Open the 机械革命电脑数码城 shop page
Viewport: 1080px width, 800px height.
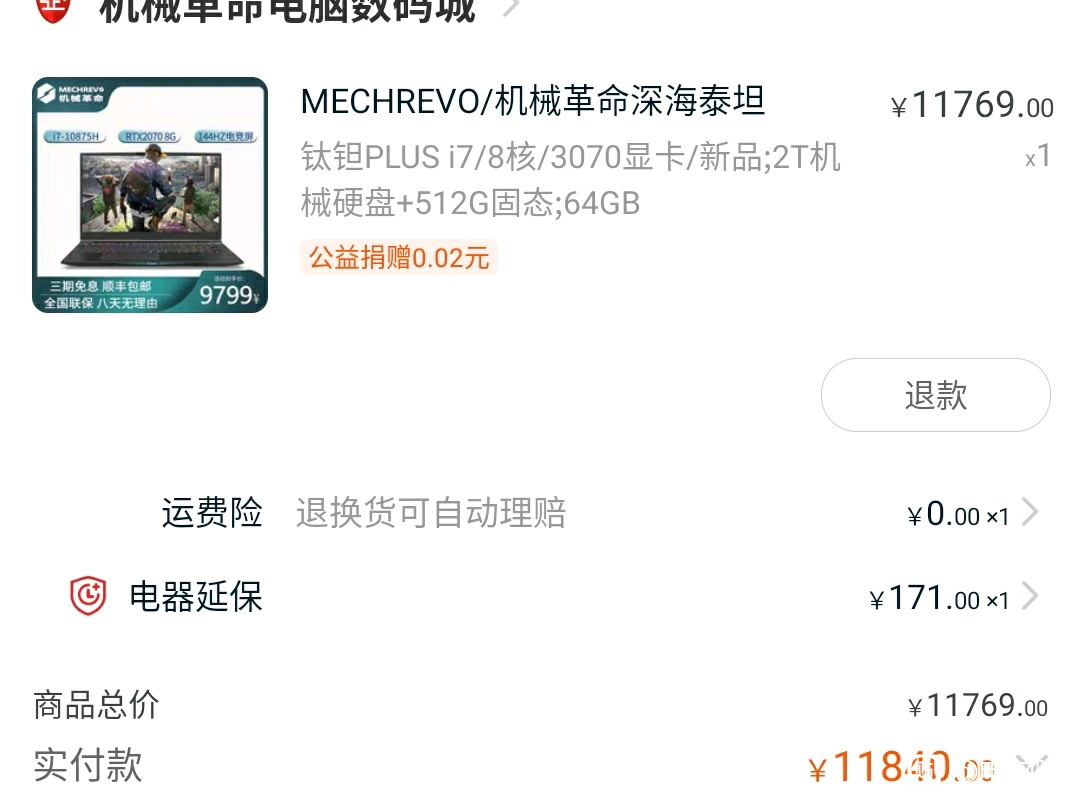(287, 11)
